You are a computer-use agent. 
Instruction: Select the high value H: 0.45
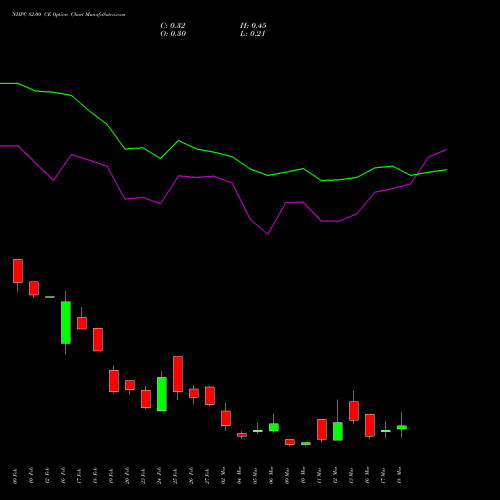(x=253, y=26)
